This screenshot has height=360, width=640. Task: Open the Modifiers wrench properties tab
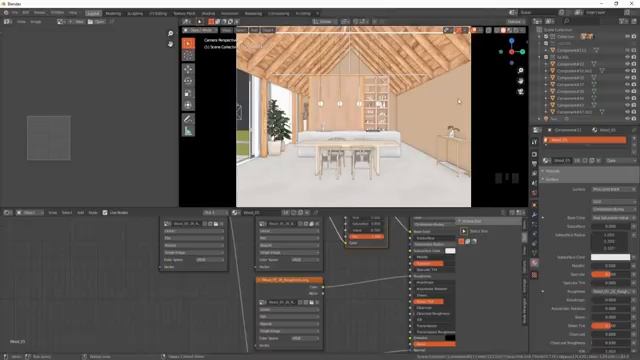point(534,215)
